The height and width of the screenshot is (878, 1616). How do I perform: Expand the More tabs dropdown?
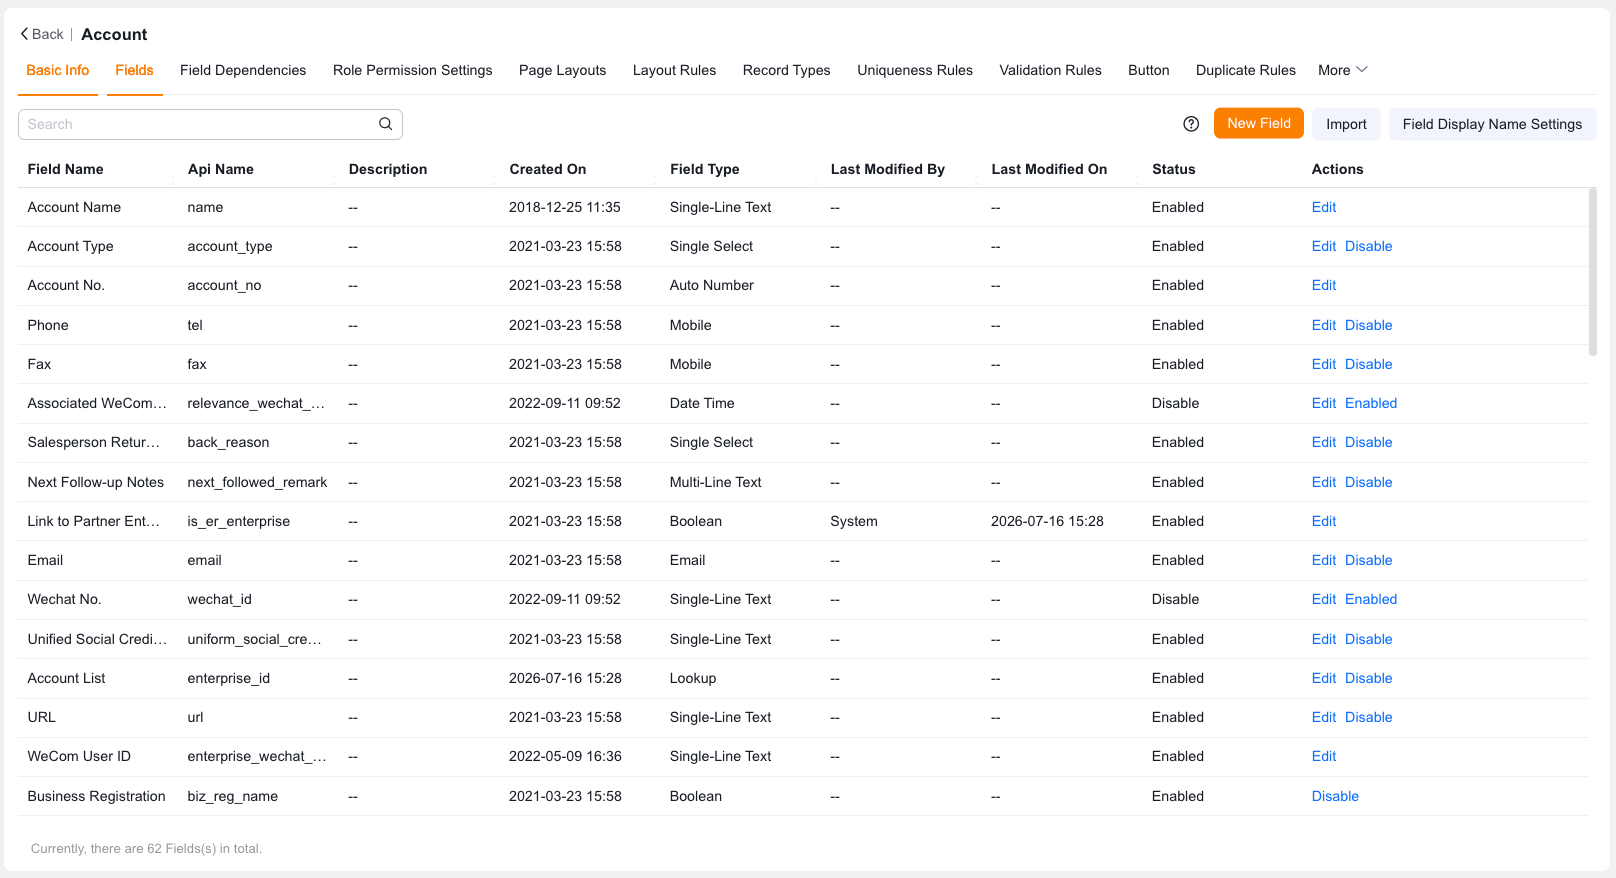pos(1343,70)
